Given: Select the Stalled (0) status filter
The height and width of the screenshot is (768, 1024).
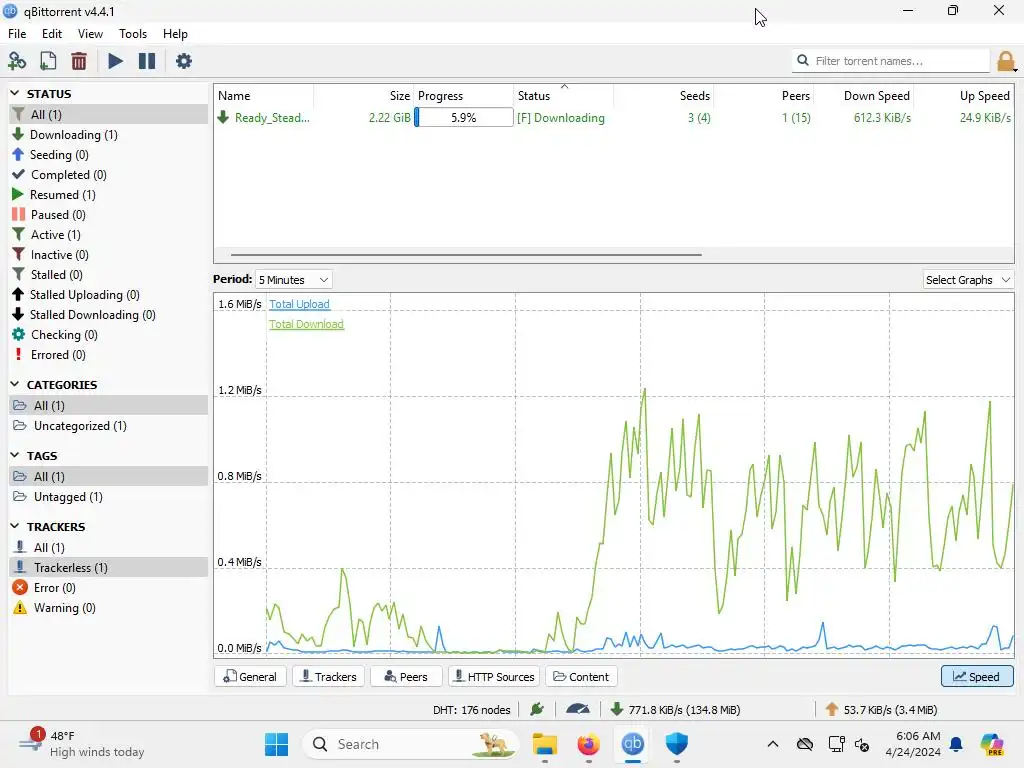Looking at the screenshot, I should coord(108,275).
